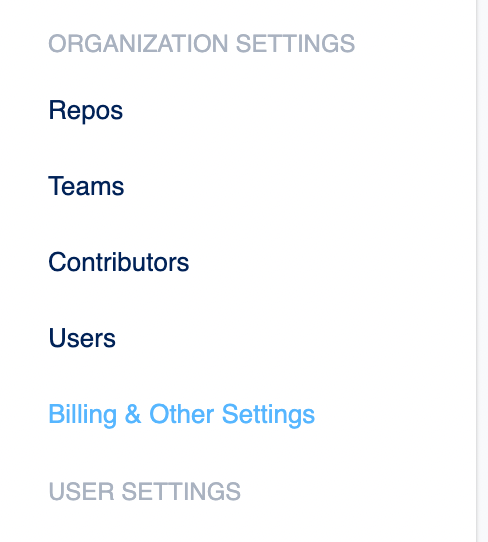Select the gray USER SETTINGS label
Image resolution: width=488 pixels, height=542 pixels.
click(144, 491)
